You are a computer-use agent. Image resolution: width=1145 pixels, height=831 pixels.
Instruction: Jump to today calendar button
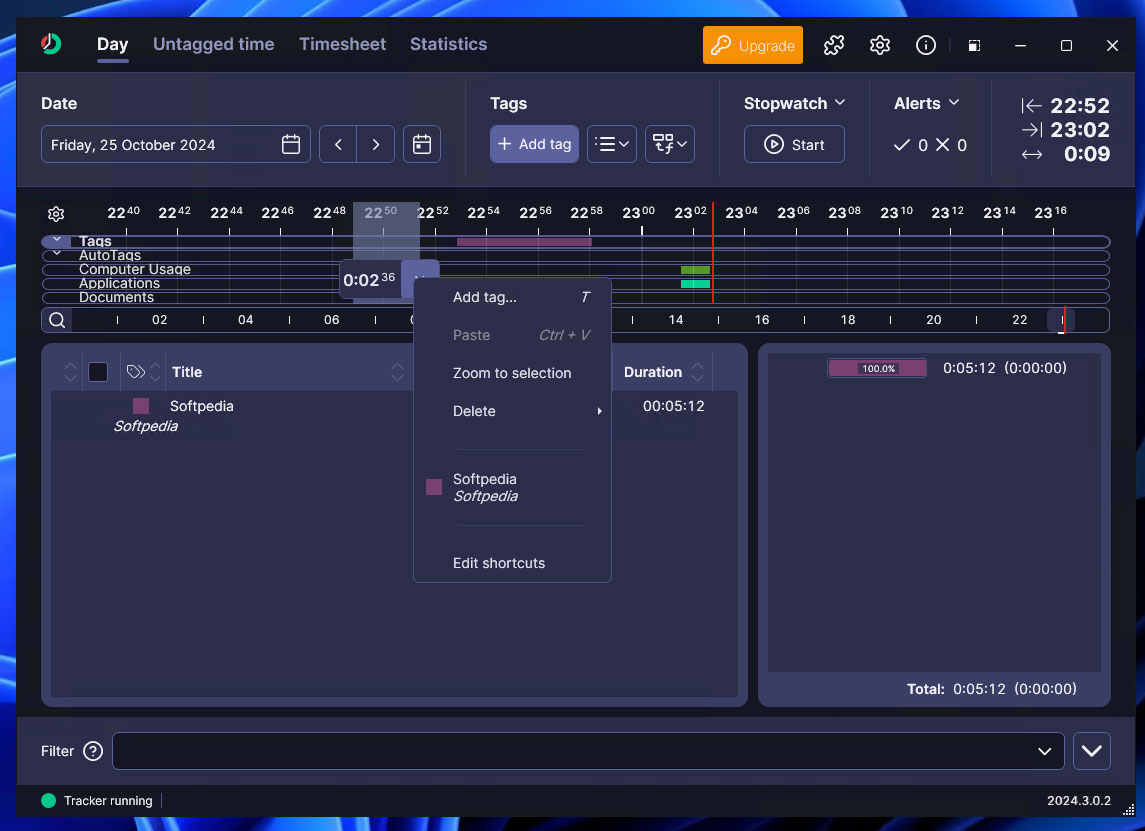pos(422,145)
